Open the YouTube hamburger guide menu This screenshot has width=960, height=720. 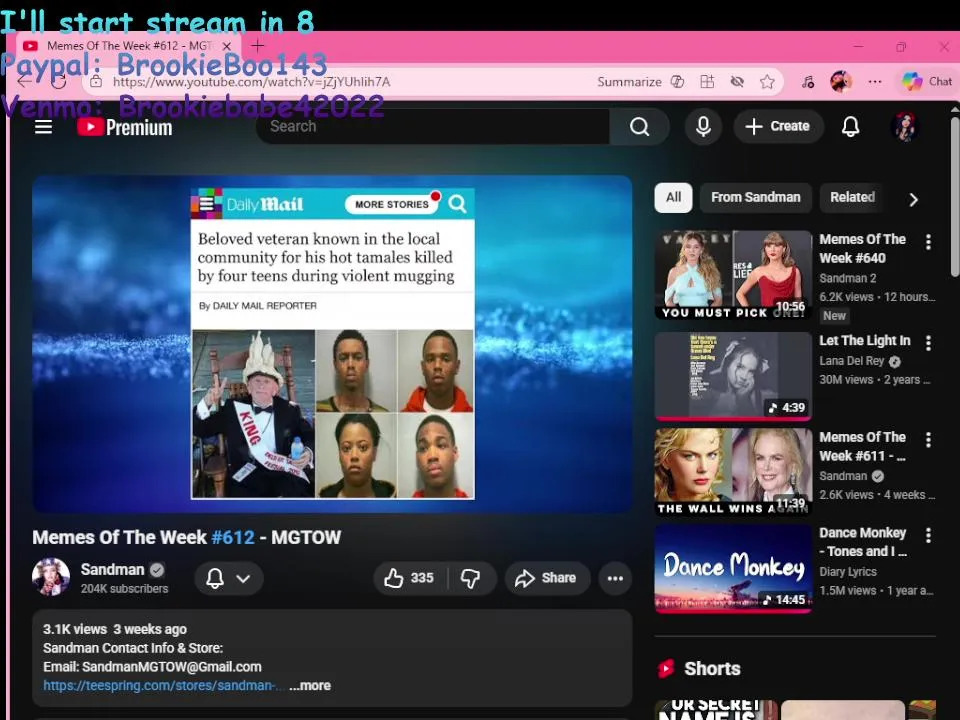pyautogui.click(x=43, y=127)
